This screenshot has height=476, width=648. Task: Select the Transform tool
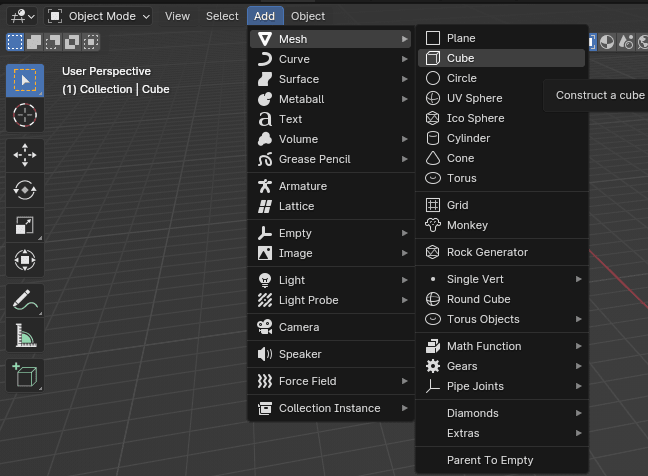[x=25, y=261]
